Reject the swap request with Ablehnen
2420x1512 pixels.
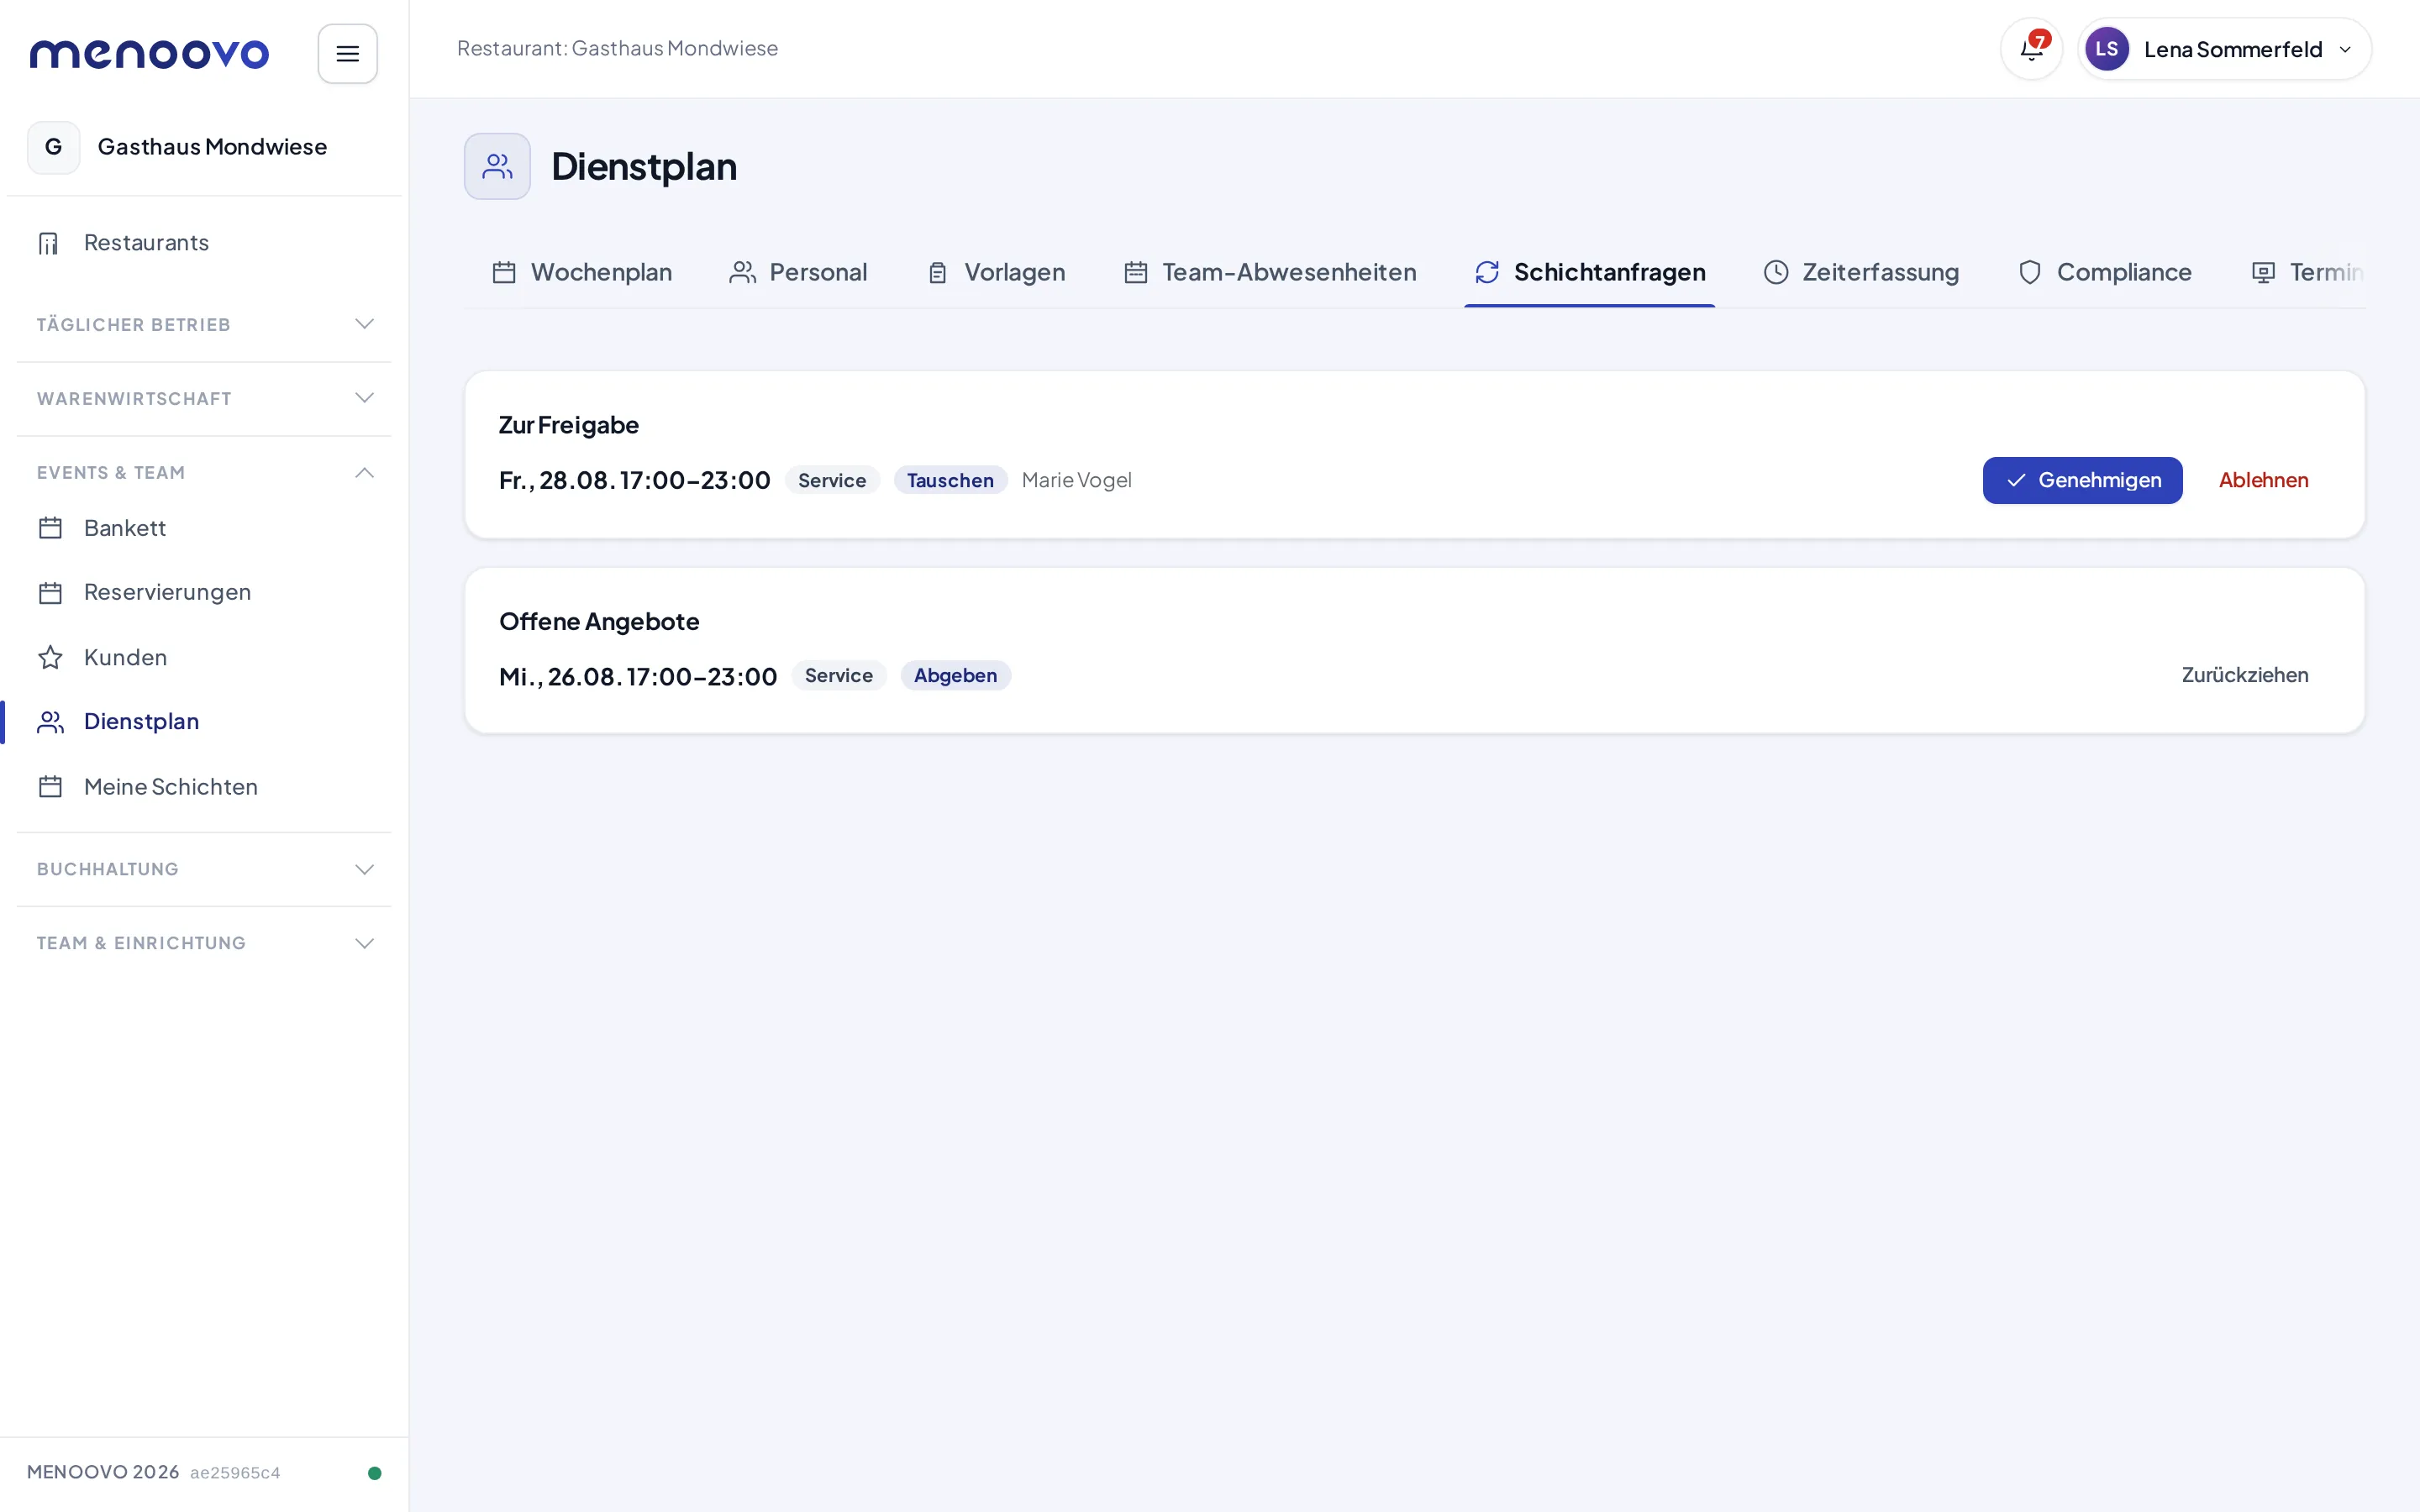2263,480
